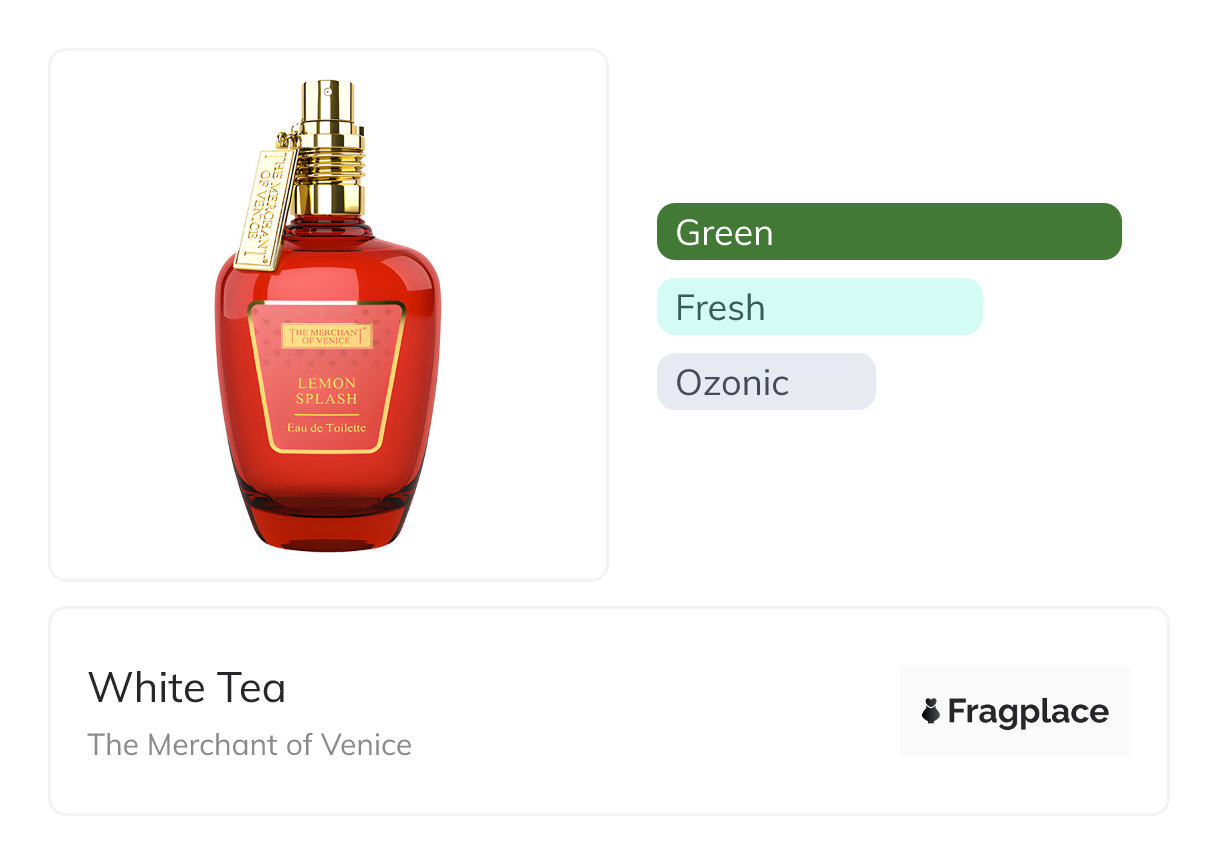Select the Ozonic accord bar
1218x864 pixels.
coord(766,382)
